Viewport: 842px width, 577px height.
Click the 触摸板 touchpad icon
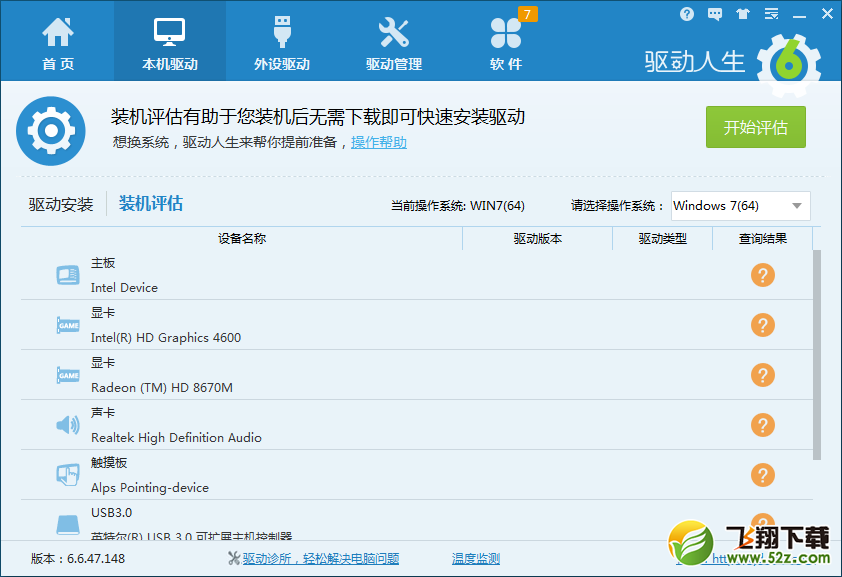(68, 475)
